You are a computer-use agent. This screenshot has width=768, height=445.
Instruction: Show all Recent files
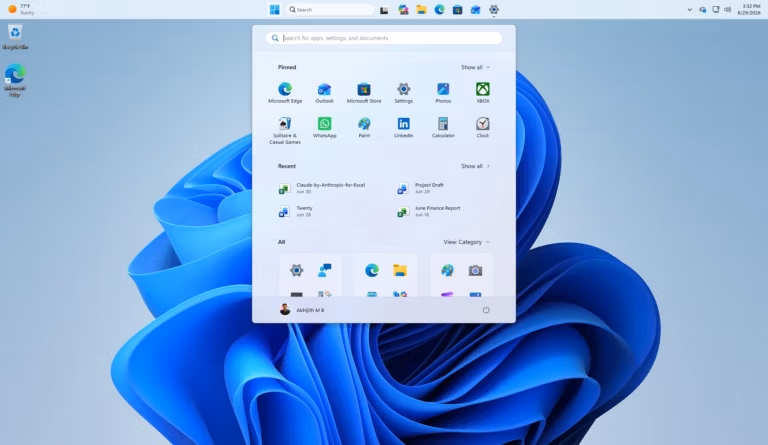point(475,166)
